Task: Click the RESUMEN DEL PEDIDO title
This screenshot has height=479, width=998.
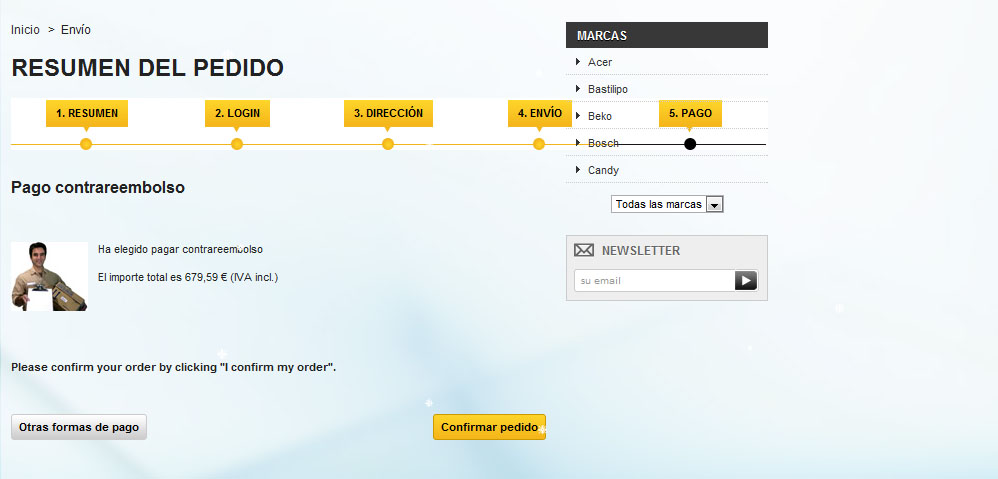Action: [148, 68]
